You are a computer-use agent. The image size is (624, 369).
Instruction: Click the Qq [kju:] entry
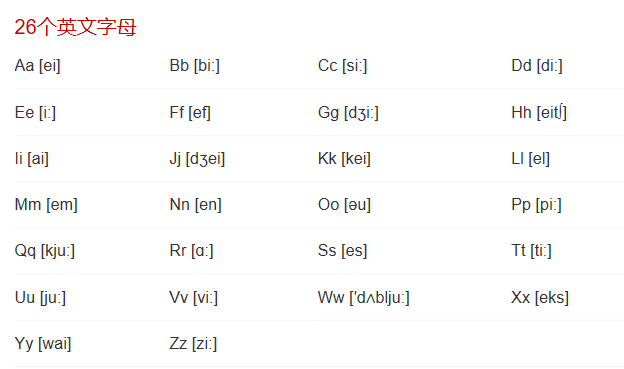[45, 251]
